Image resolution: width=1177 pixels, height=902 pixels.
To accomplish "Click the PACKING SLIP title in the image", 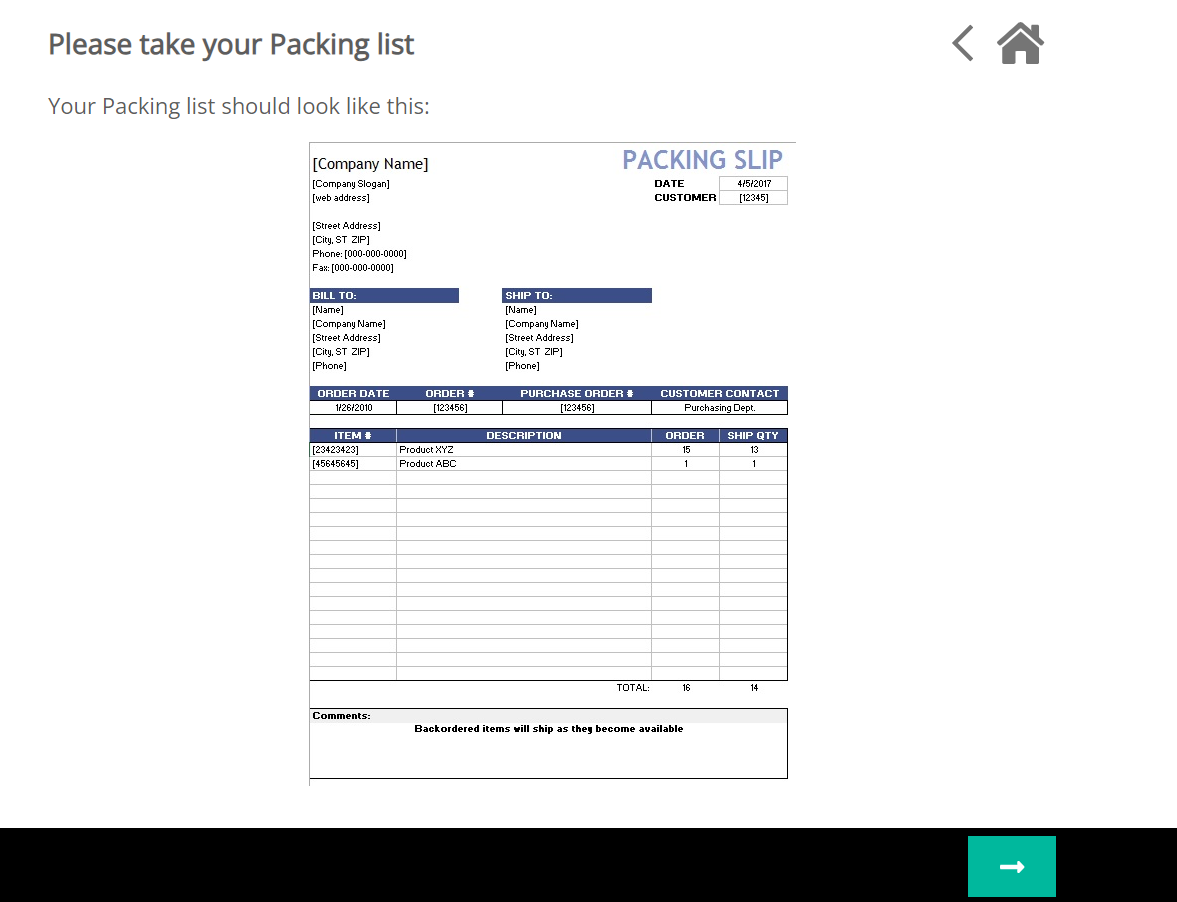I will 702,160.
